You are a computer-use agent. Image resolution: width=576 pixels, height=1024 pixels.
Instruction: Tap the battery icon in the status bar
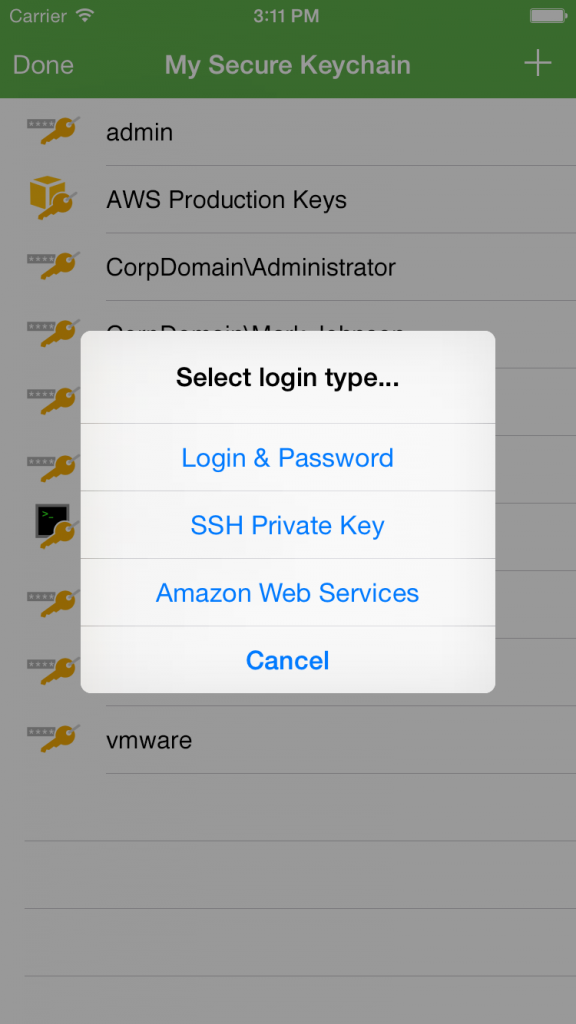(x=548, y=16)
